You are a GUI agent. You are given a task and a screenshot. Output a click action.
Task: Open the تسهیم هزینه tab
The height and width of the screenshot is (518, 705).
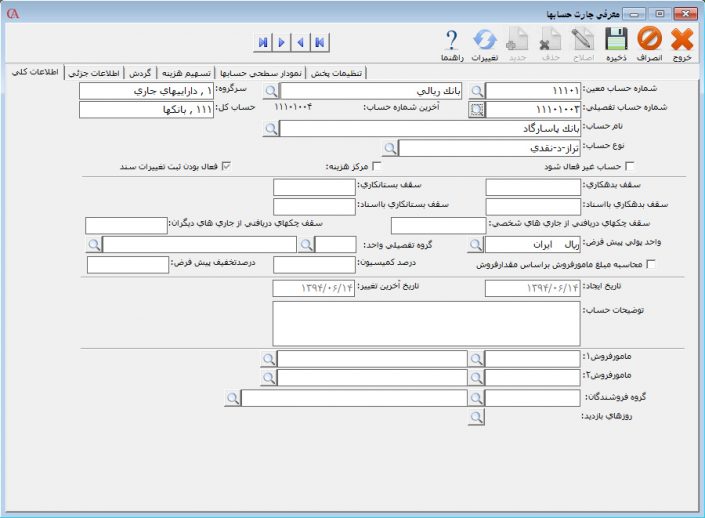[186, 73]
